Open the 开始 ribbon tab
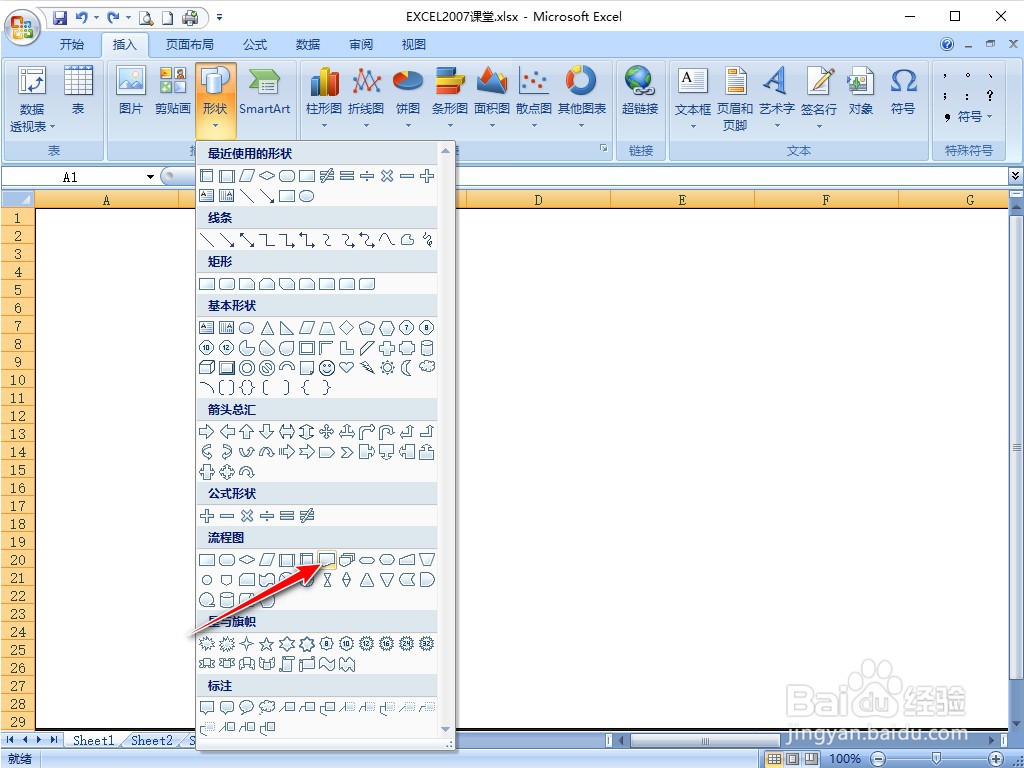This screenshot has height=768, width=1024. click(x=72, y=44)
